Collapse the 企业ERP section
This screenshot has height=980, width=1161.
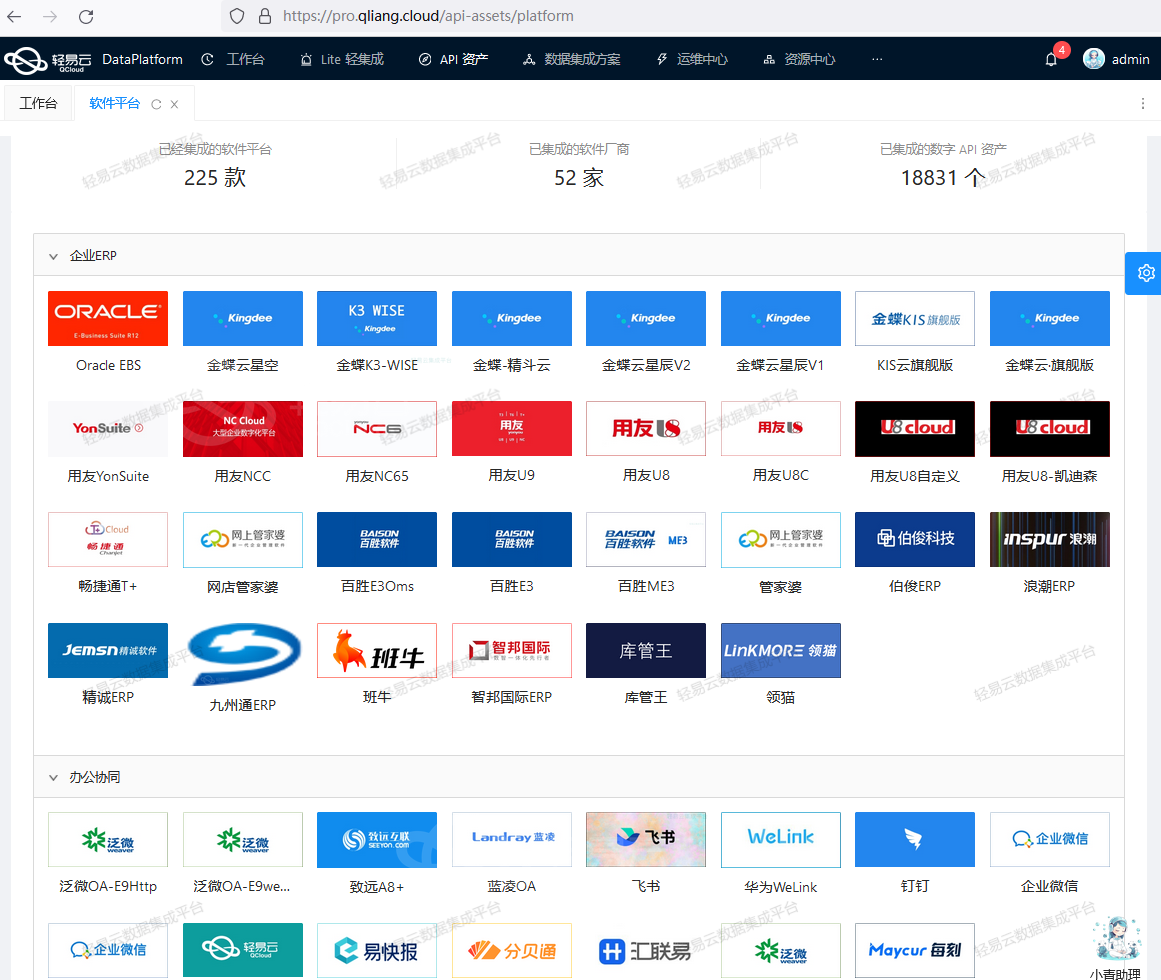click(53, 256)
